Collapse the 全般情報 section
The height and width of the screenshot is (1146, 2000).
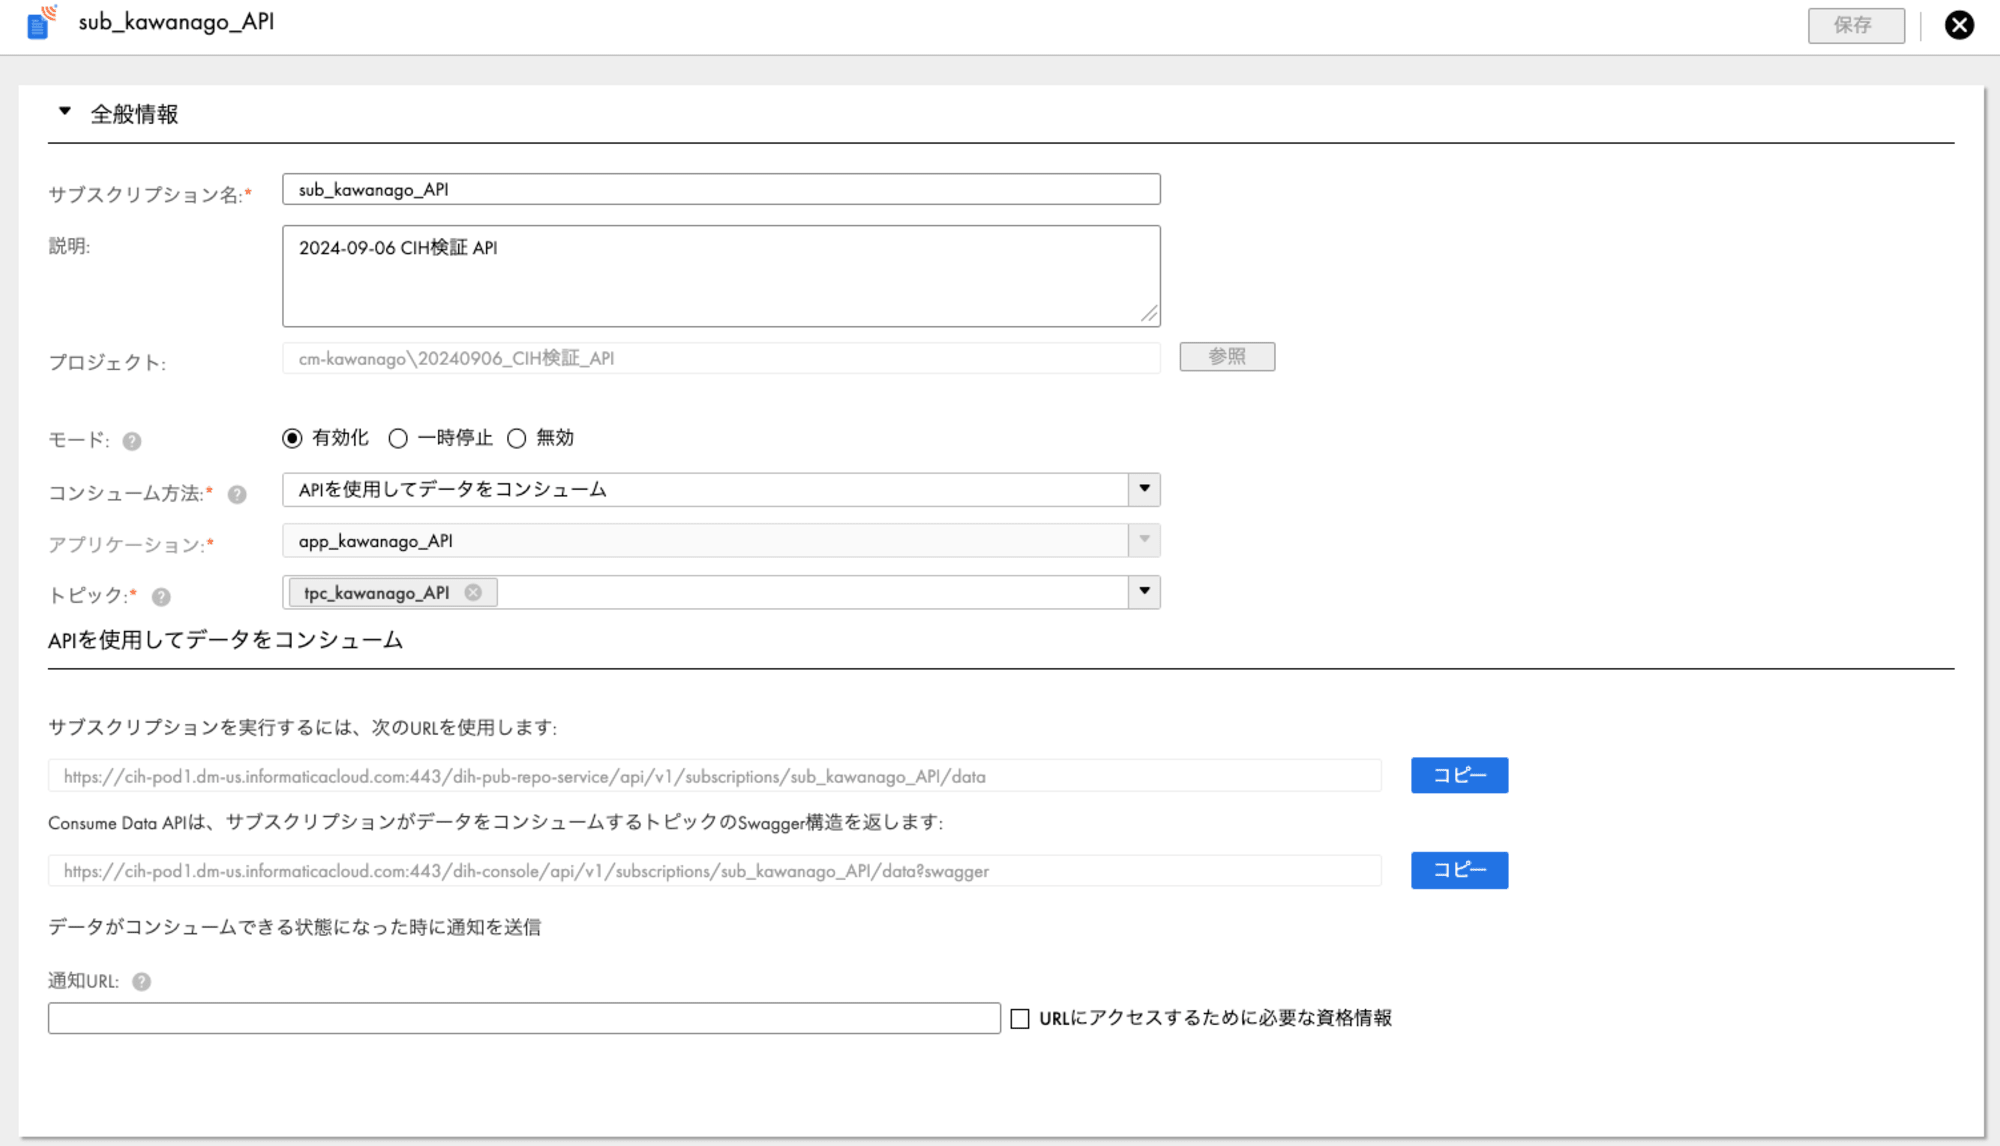65,112
